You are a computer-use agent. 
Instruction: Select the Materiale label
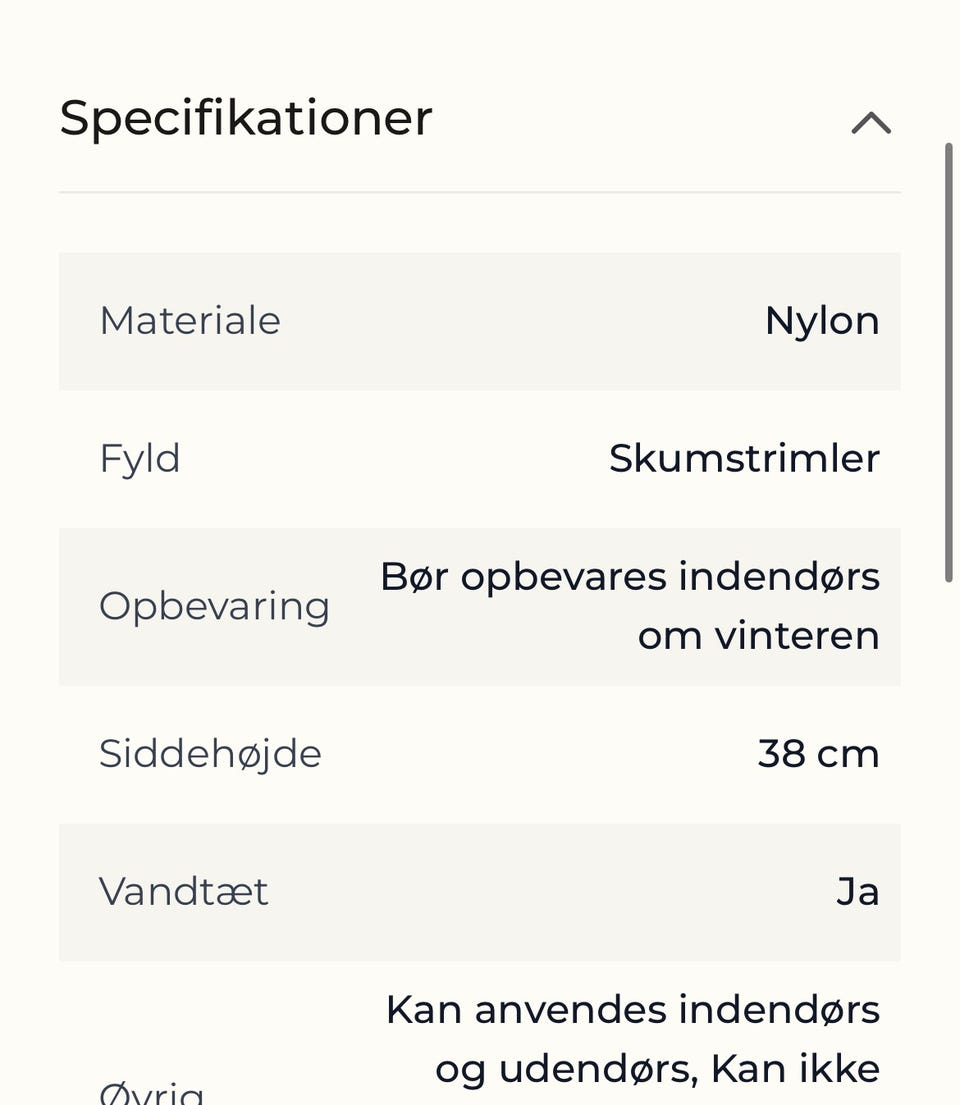point(190,321)
